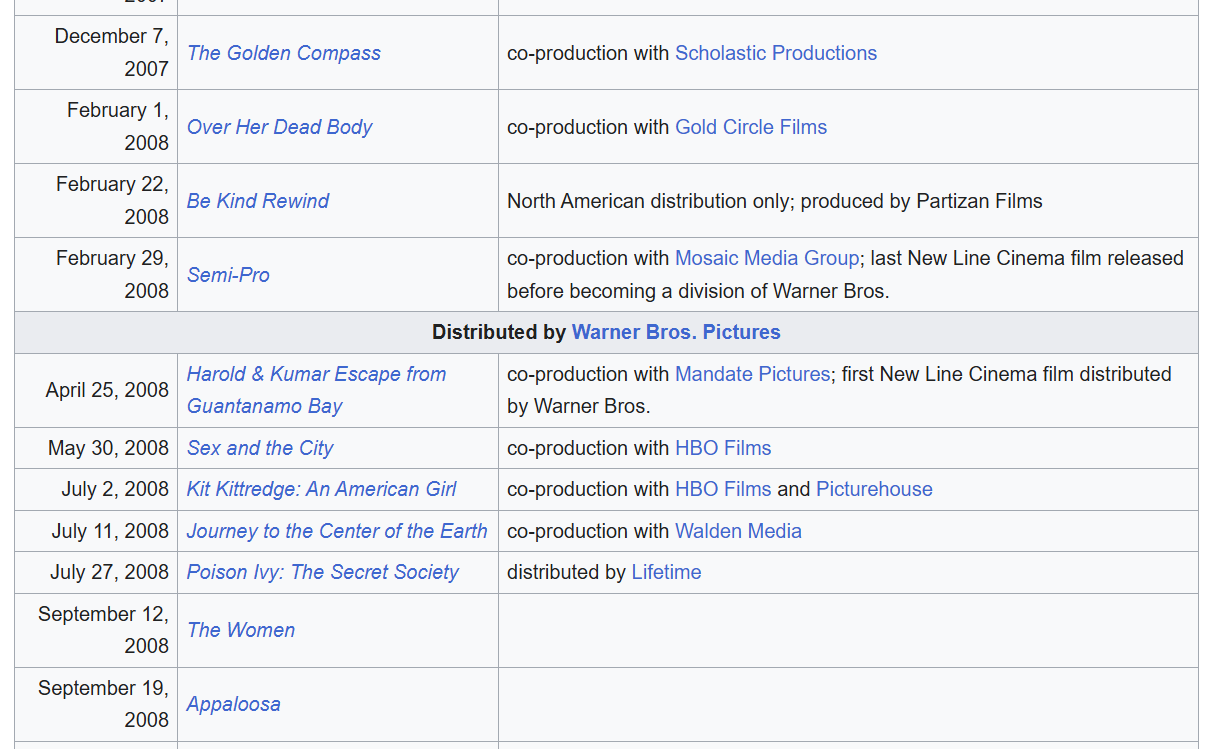Open the Sex and the City link
The height and width of the screenshot is (749, 1208).
point(260,448)
